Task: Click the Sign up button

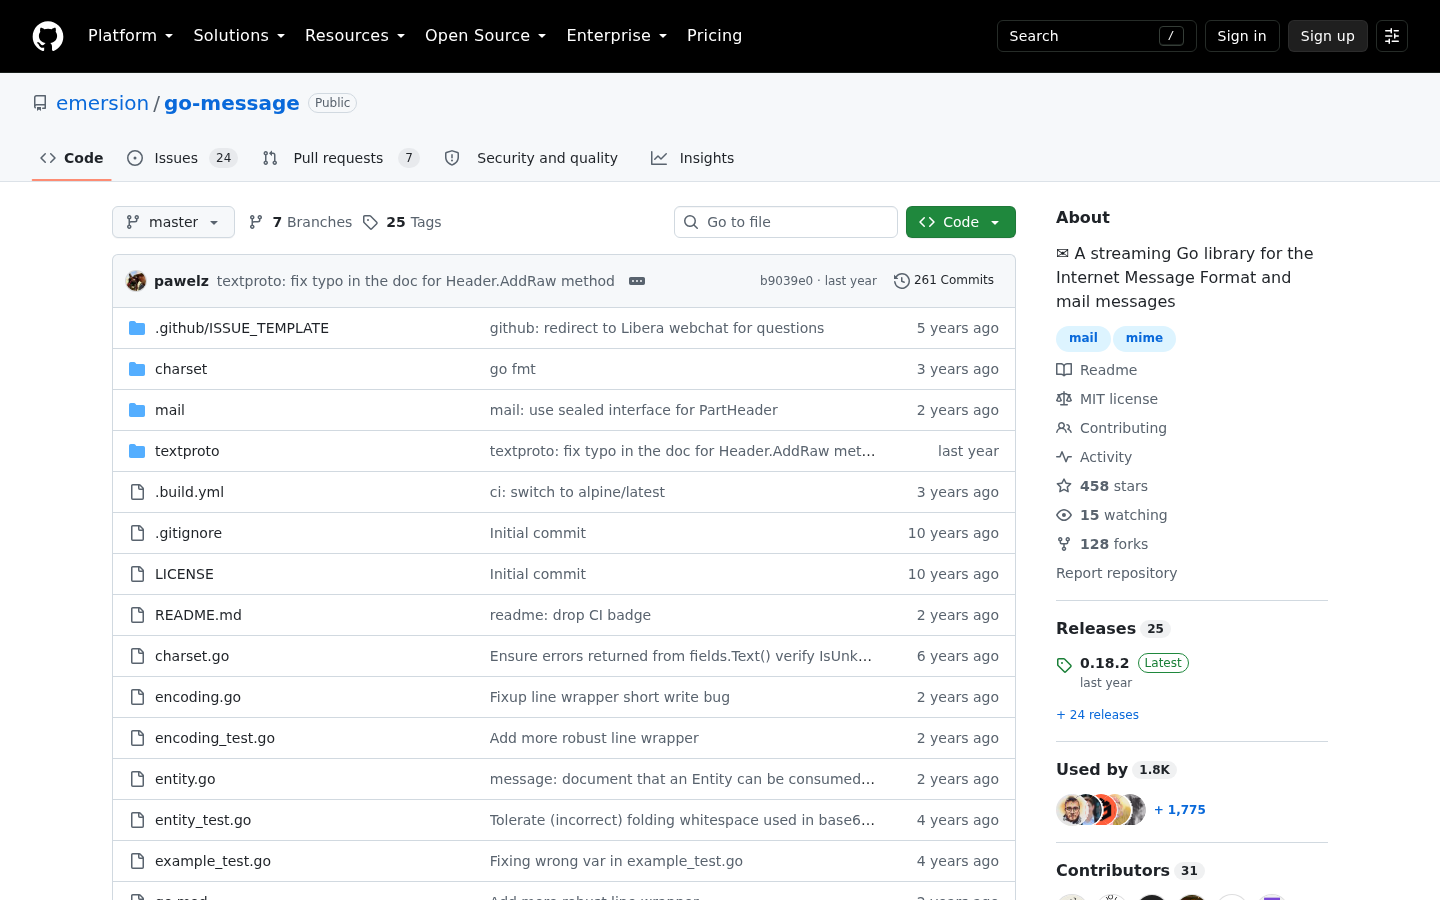Action: [1328, 36]
